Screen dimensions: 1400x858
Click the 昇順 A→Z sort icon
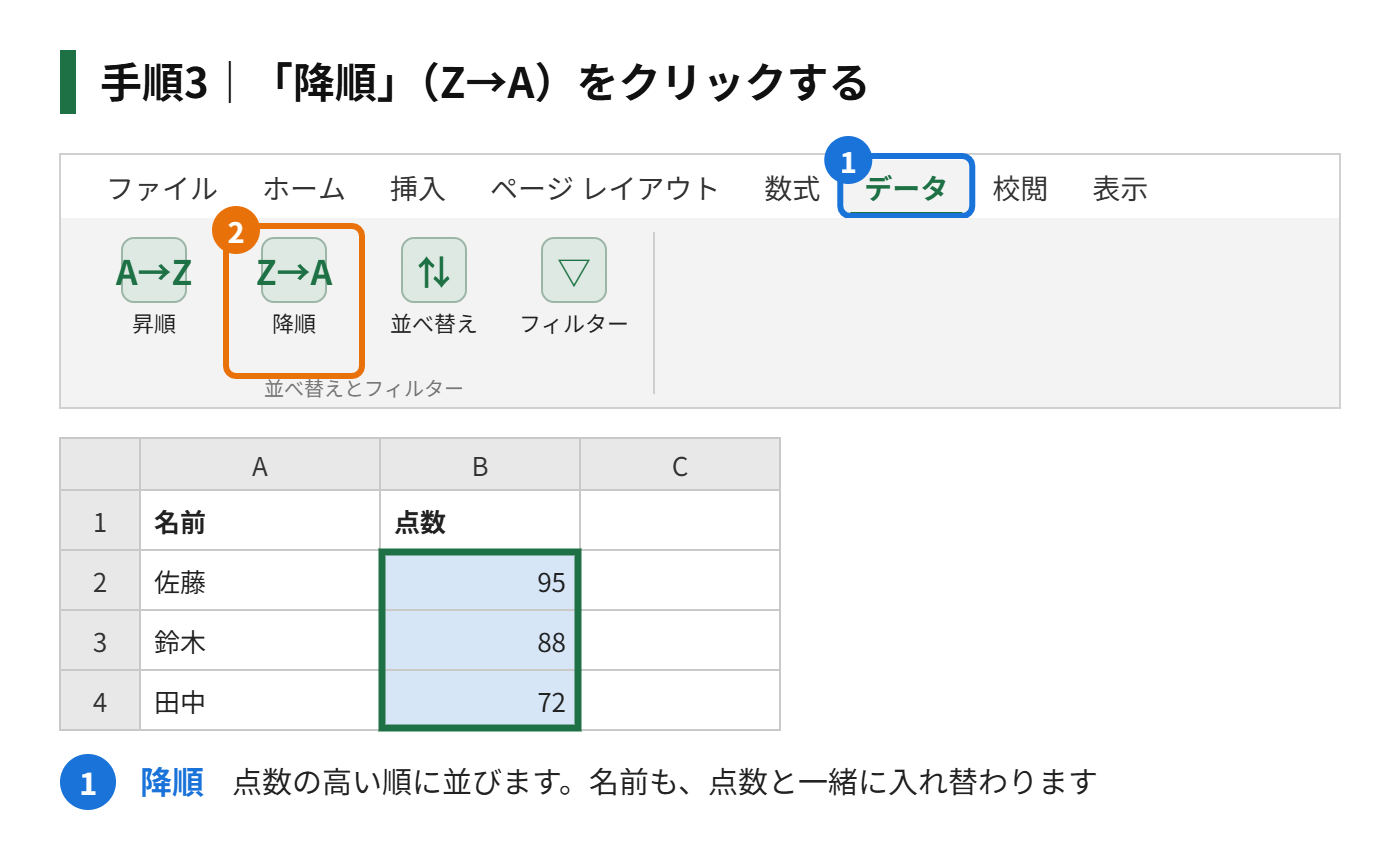coord(154,270)
